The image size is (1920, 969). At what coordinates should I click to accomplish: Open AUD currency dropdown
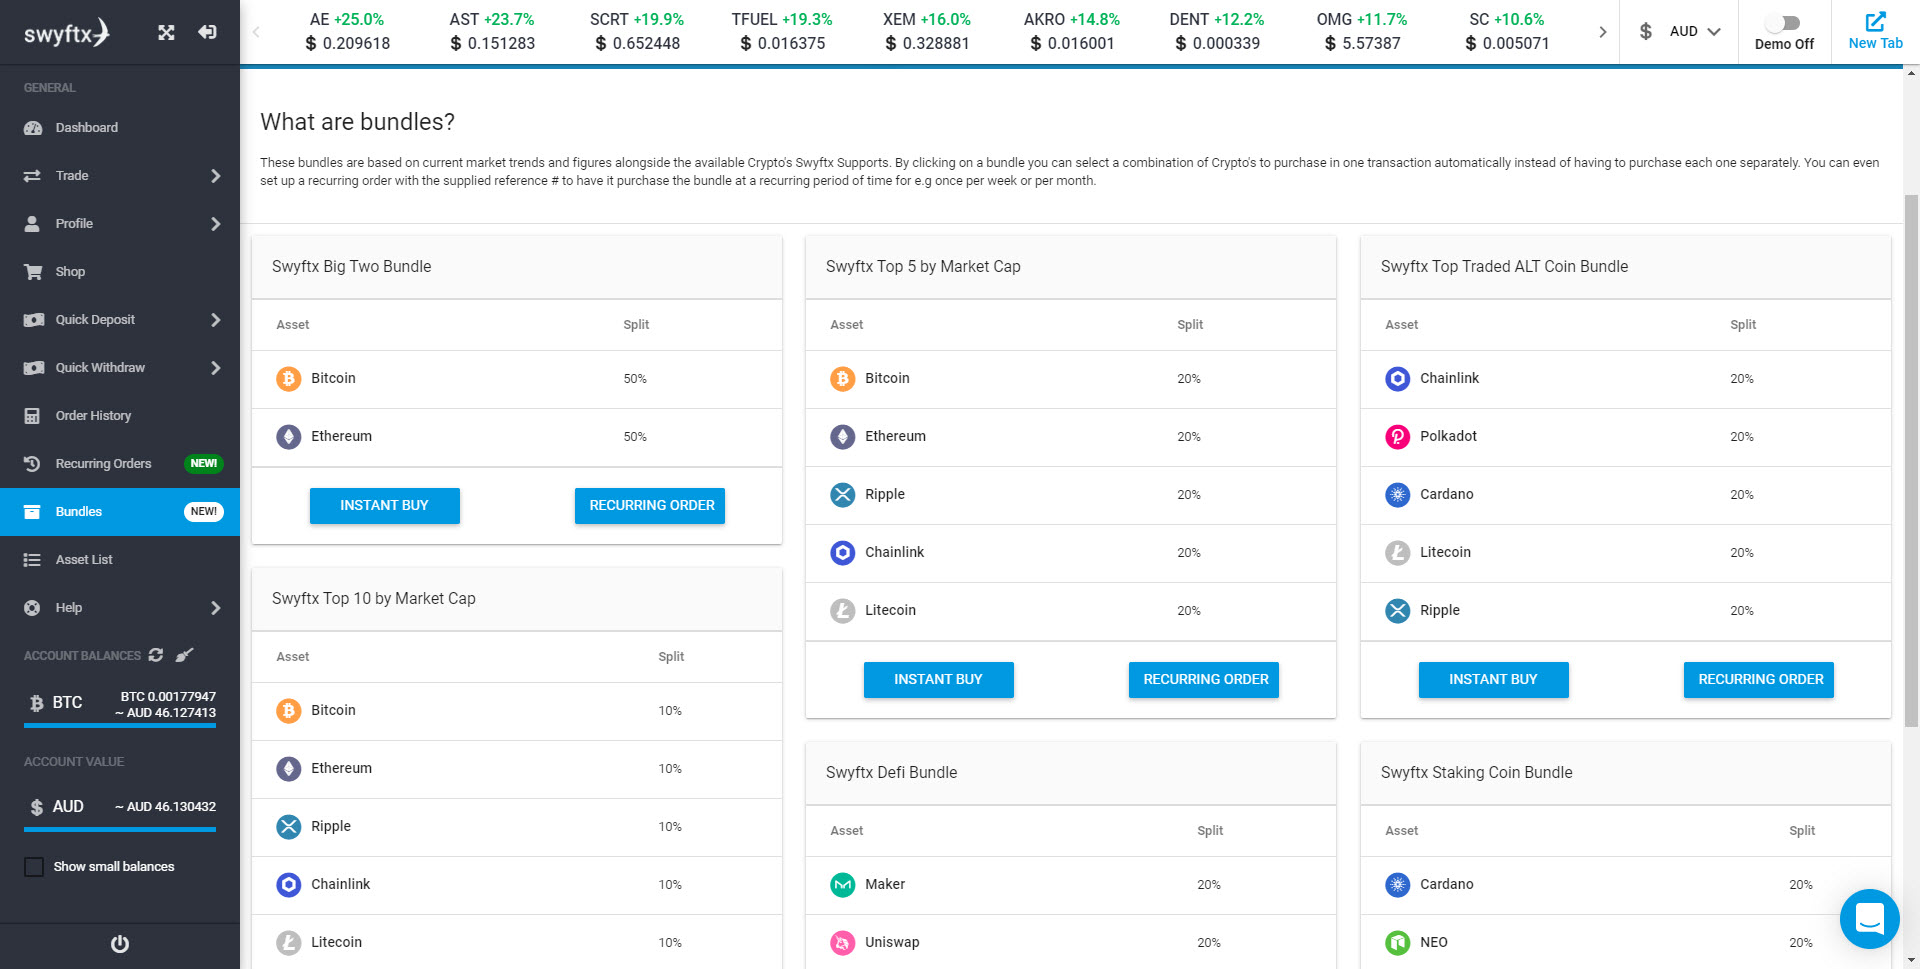pos(1680,32)
